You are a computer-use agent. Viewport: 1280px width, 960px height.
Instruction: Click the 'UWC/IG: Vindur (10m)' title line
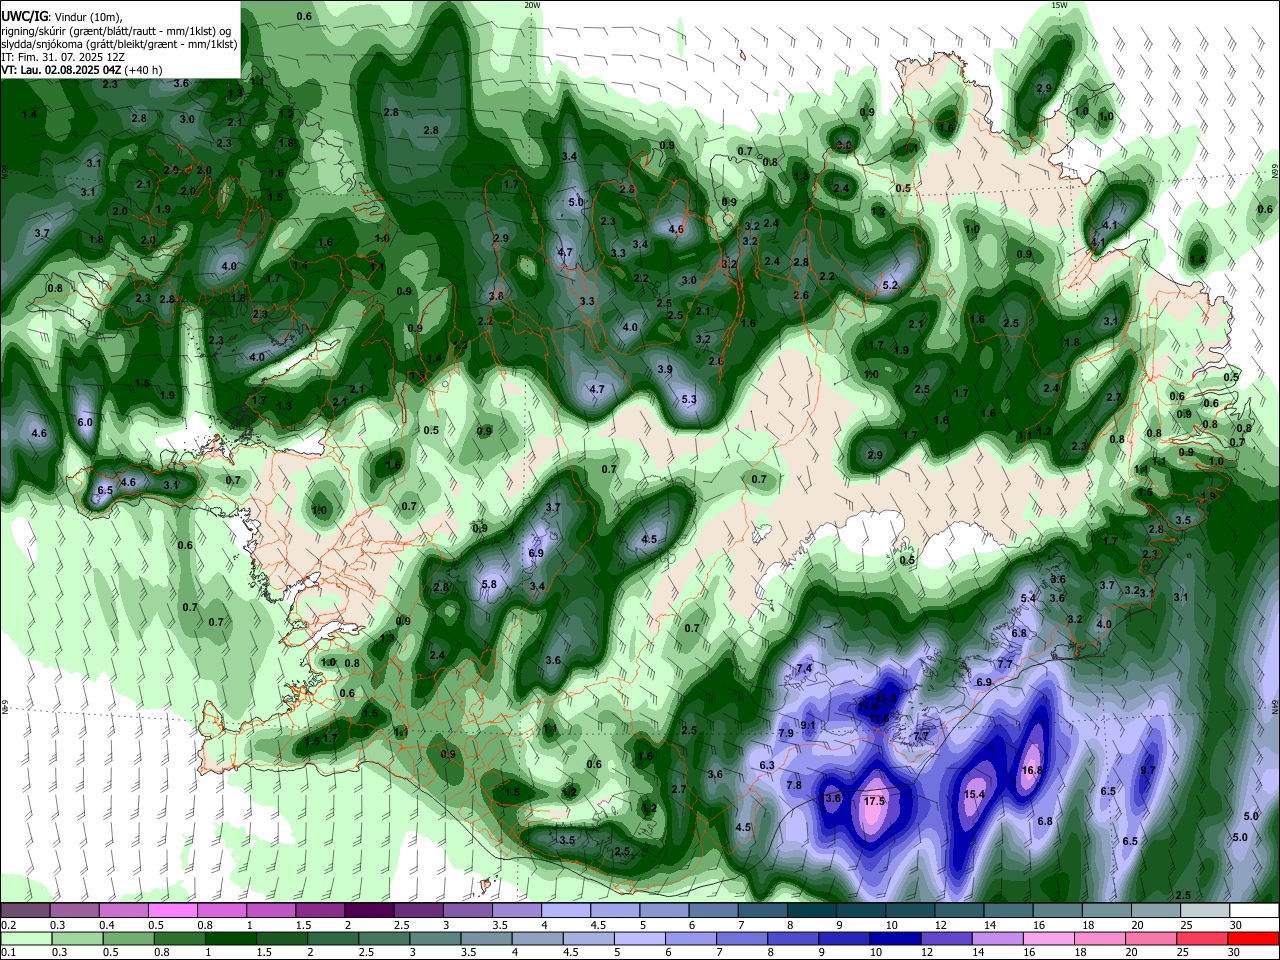(x=62, y=17)
